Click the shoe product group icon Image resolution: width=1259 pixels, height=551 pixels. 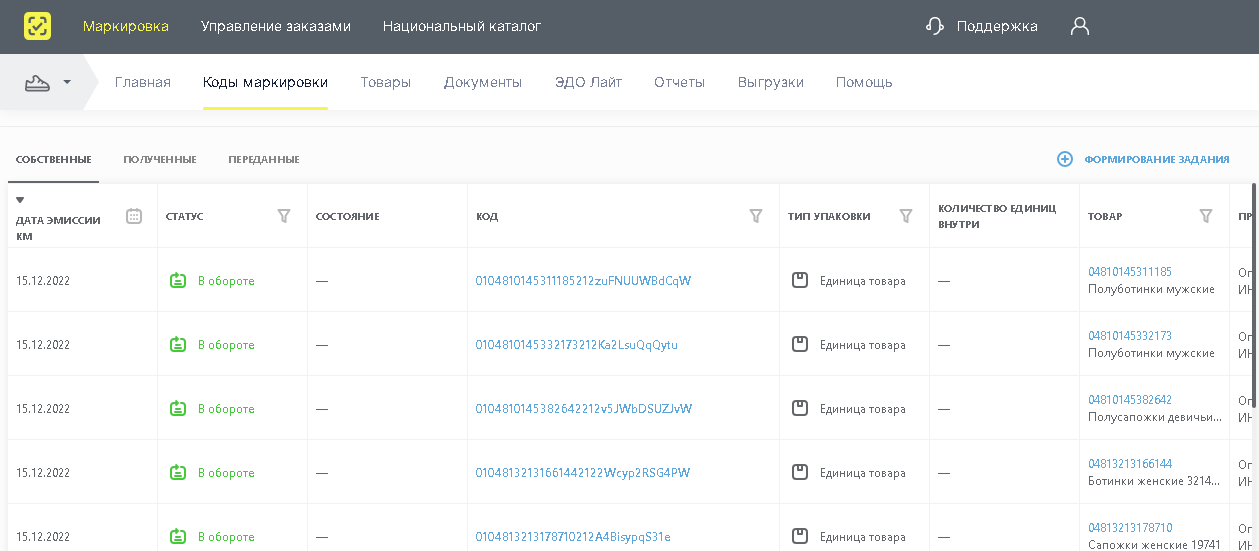(37, 82)
